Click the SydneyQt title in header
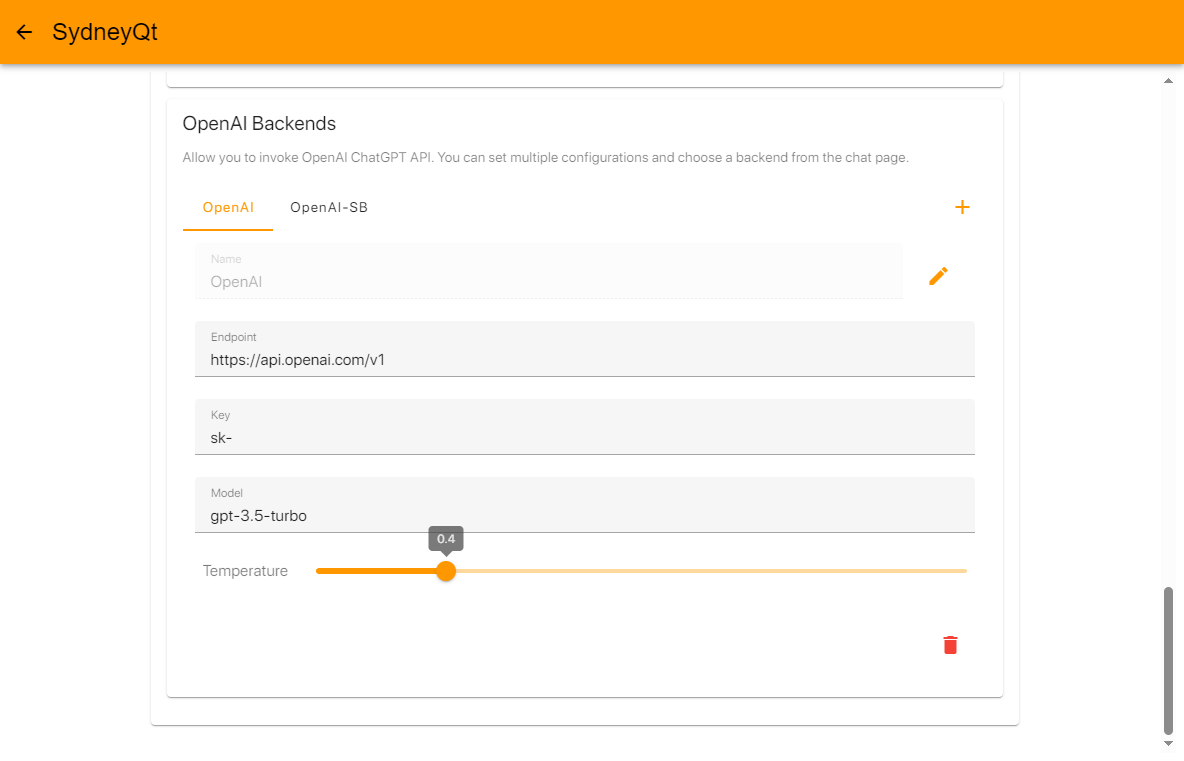 click(105, 32)
